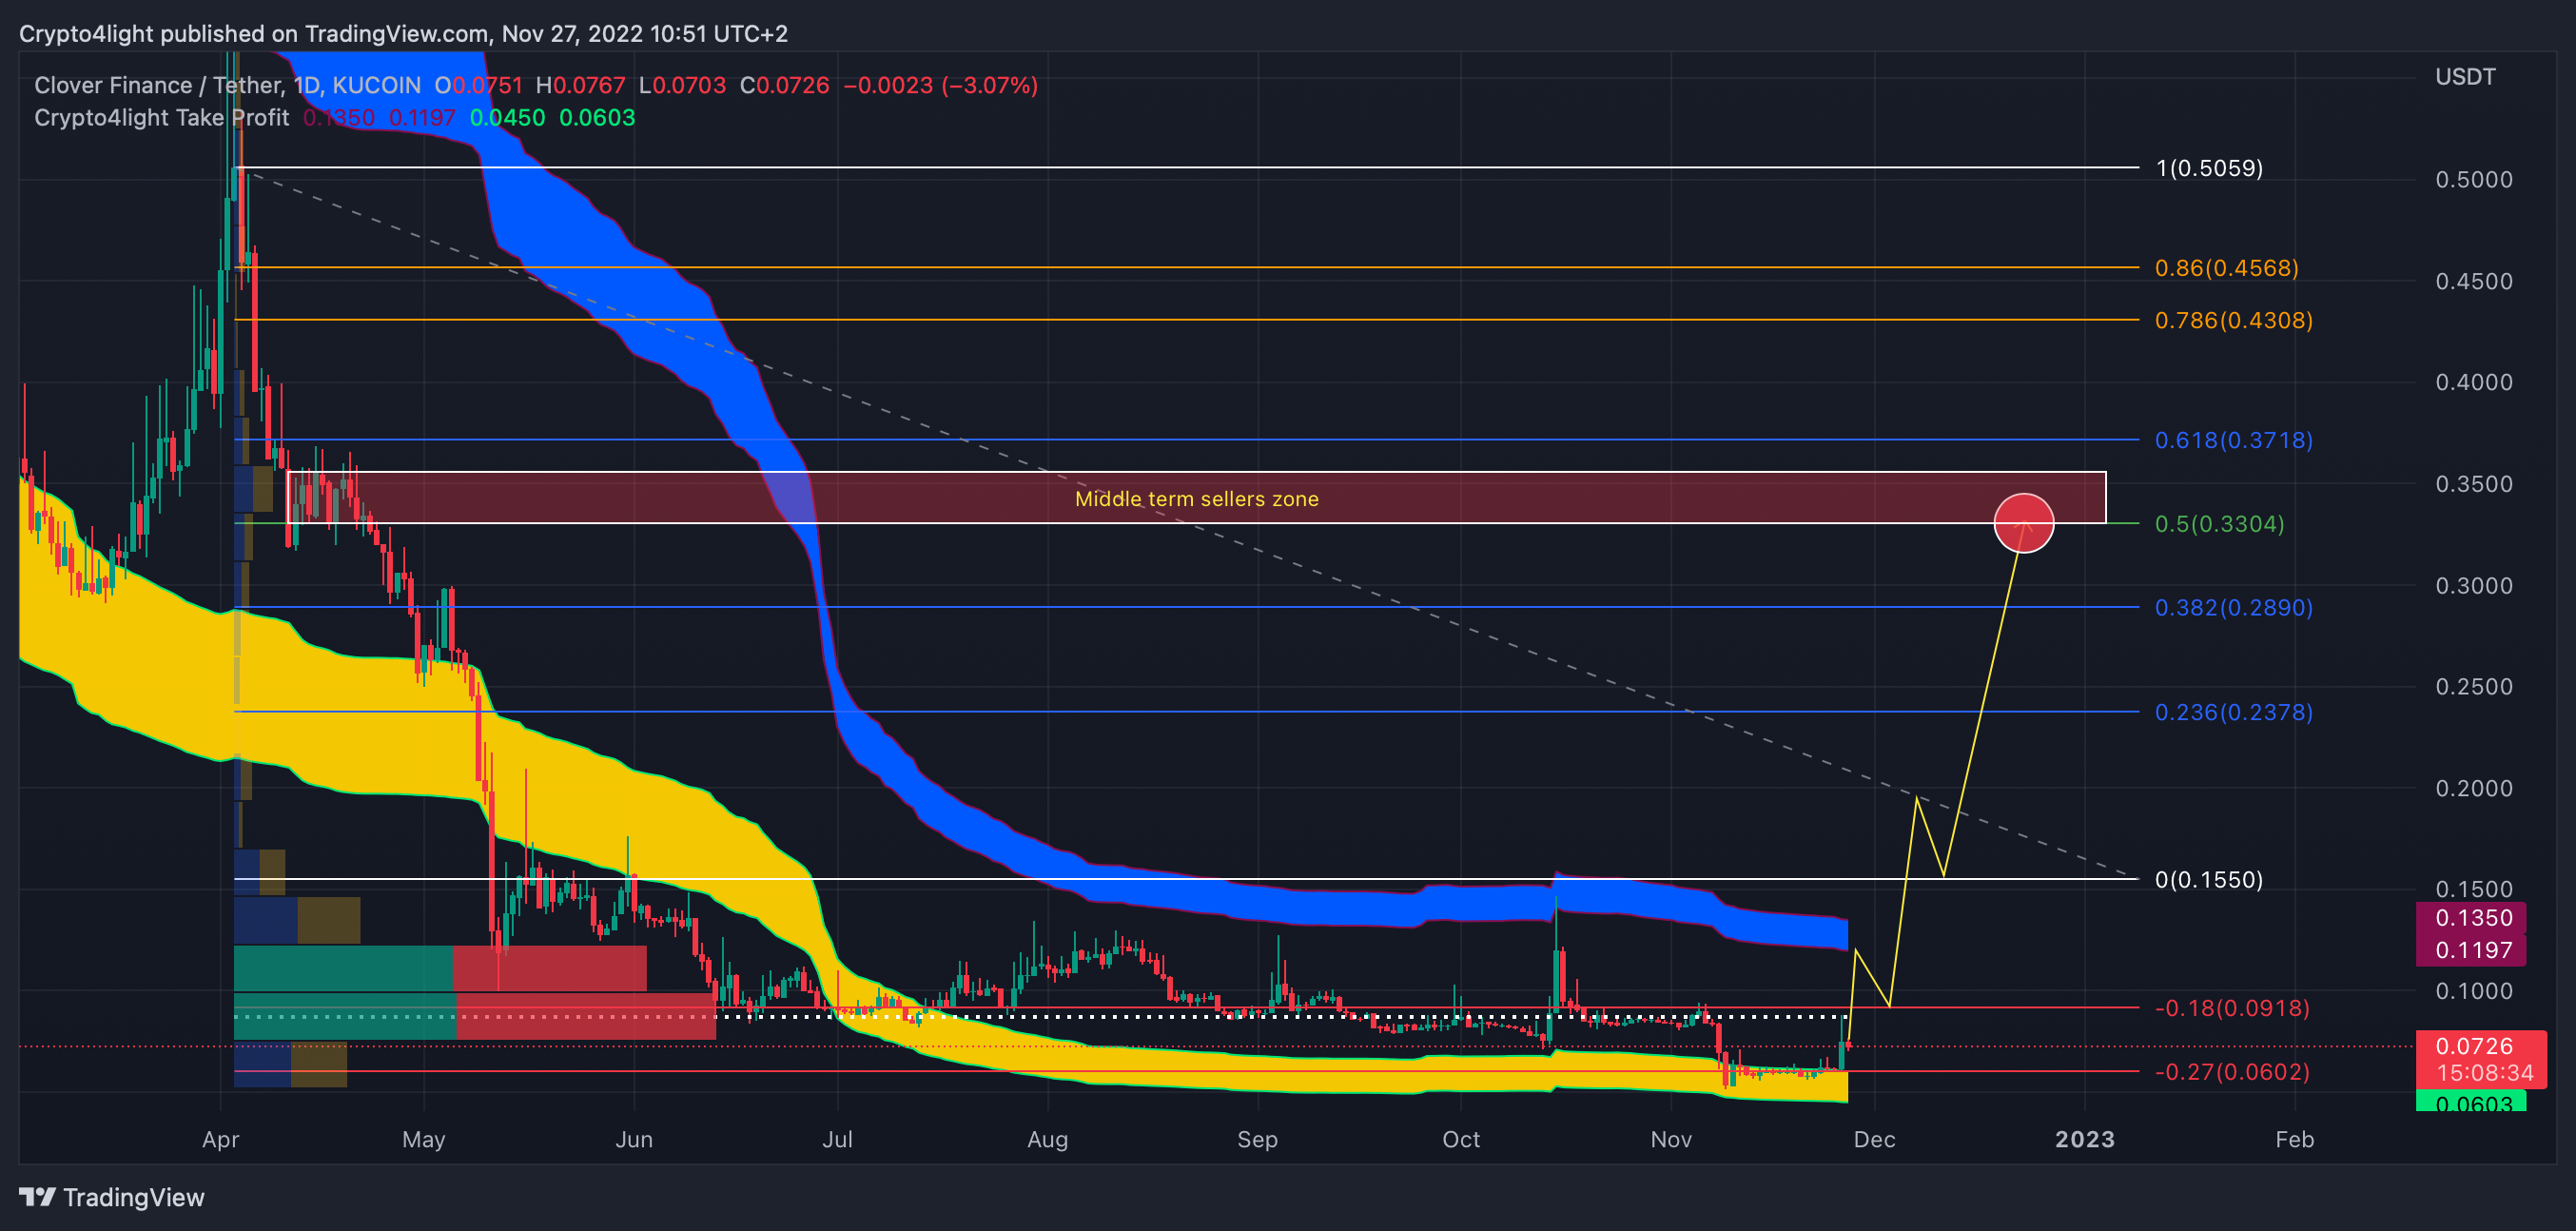Click the 0.2000 price axis tick
This screenshot has height=1231, width=2576.
coord(2473,788)
